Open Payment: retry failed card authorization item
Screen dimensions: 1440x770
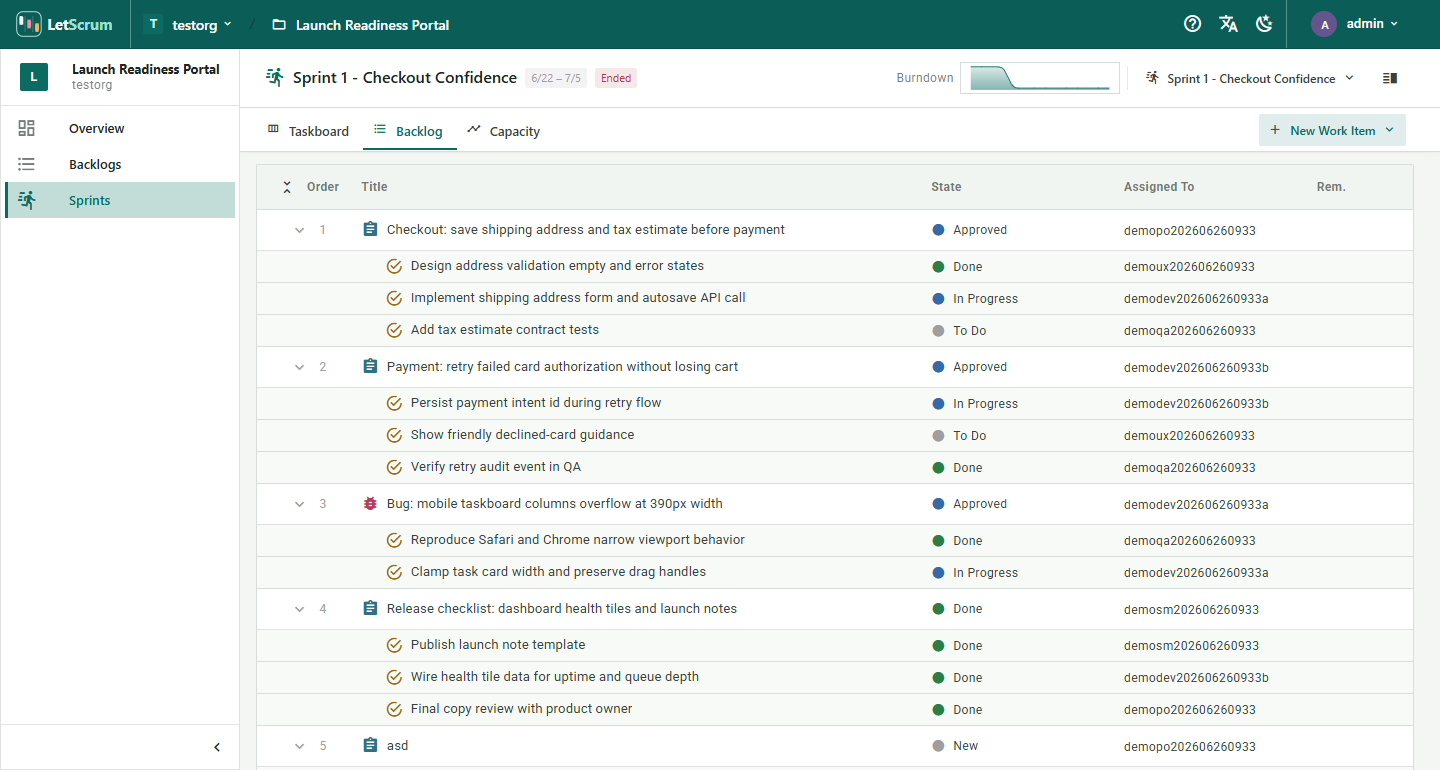click(x=562, y=367)
